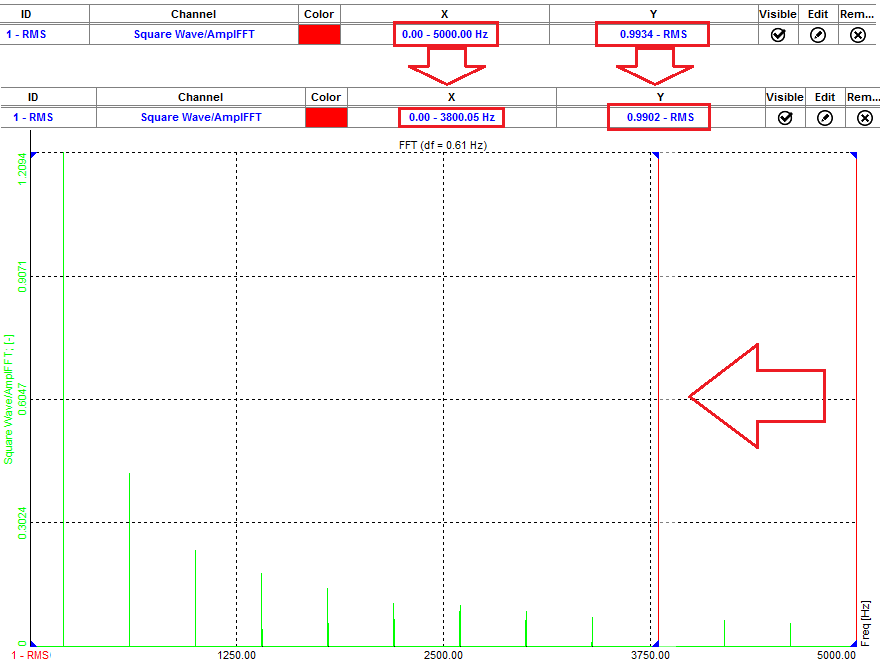
Task: Select Square Wave/AmplFFT channel in the lower table
Action: (x=201, y=117)
